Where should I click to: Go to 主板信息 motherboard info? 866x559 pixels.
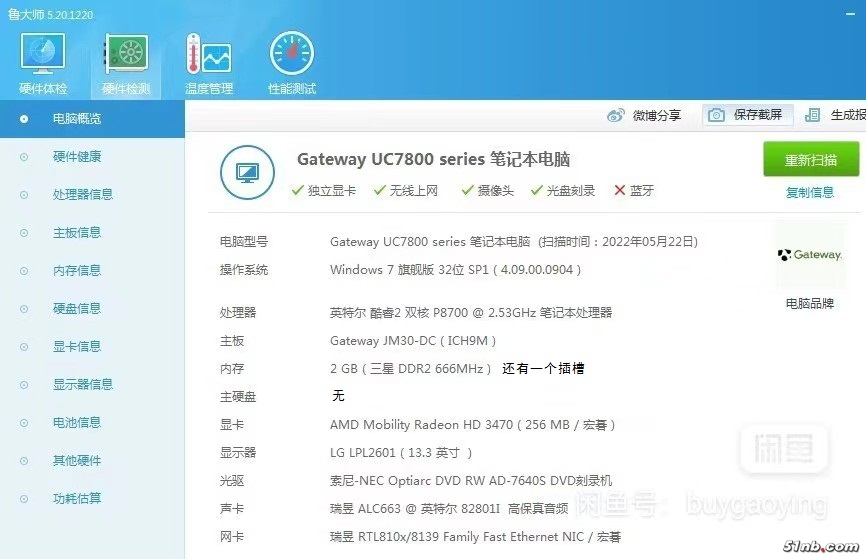point(77,233)
